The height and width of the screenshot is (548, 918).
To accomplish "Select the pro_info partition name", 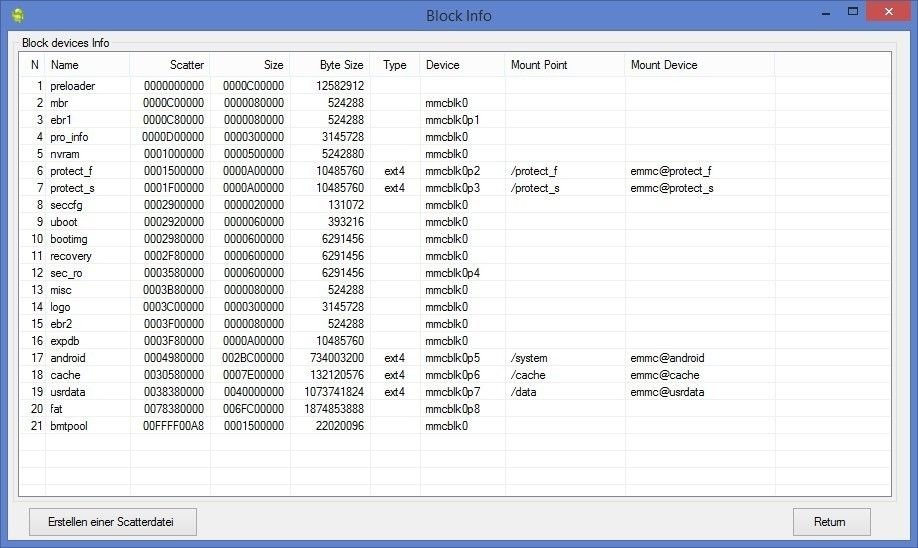I will [x=69, y=137].
